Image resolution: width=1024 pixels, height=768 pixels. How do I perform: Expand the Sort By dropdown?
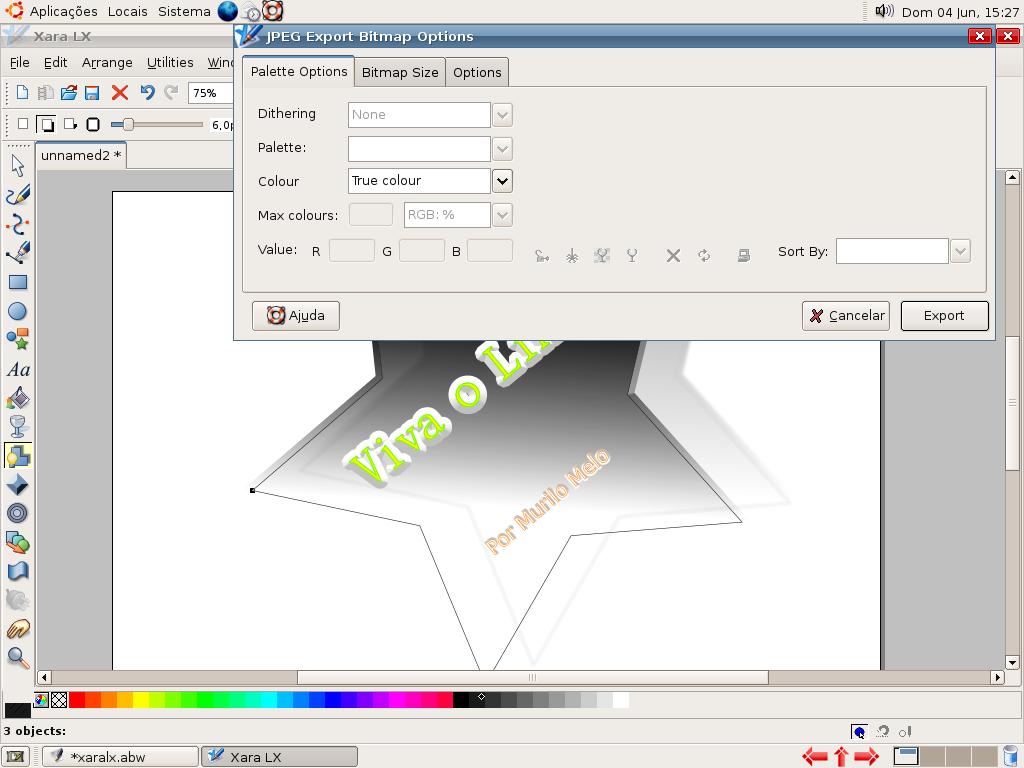point(960,251)
